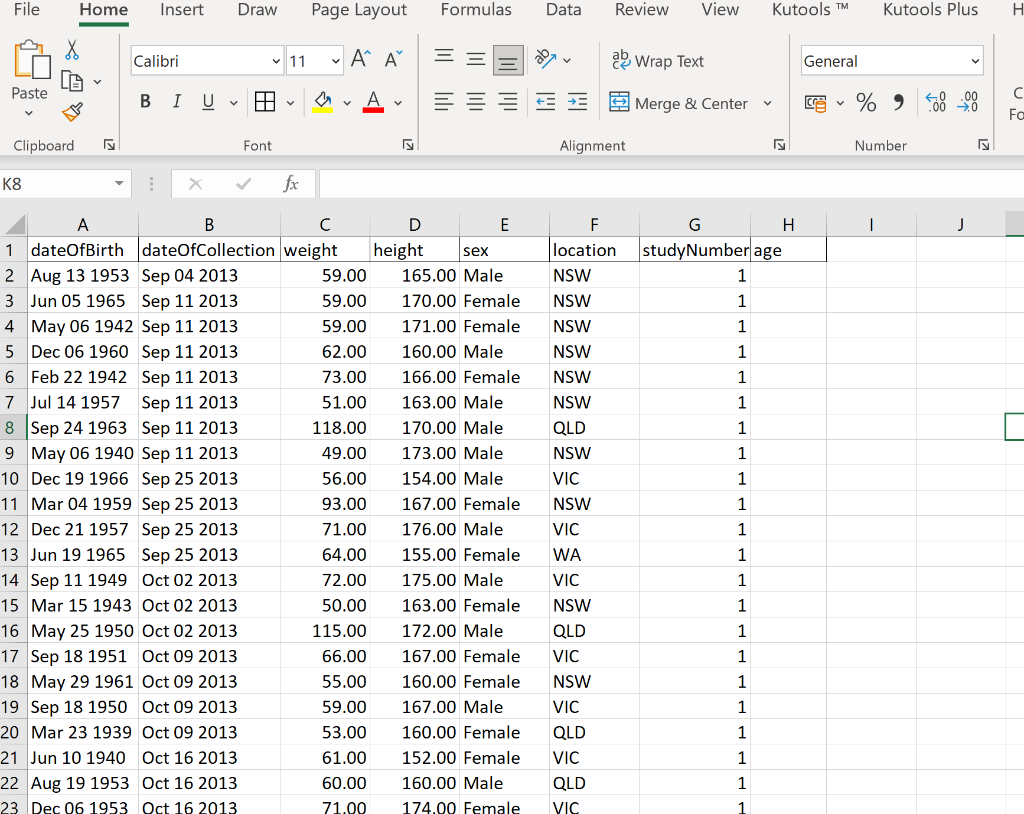Click the insert function fx icon
1024x814 pixels.
[x=291, y=184]
